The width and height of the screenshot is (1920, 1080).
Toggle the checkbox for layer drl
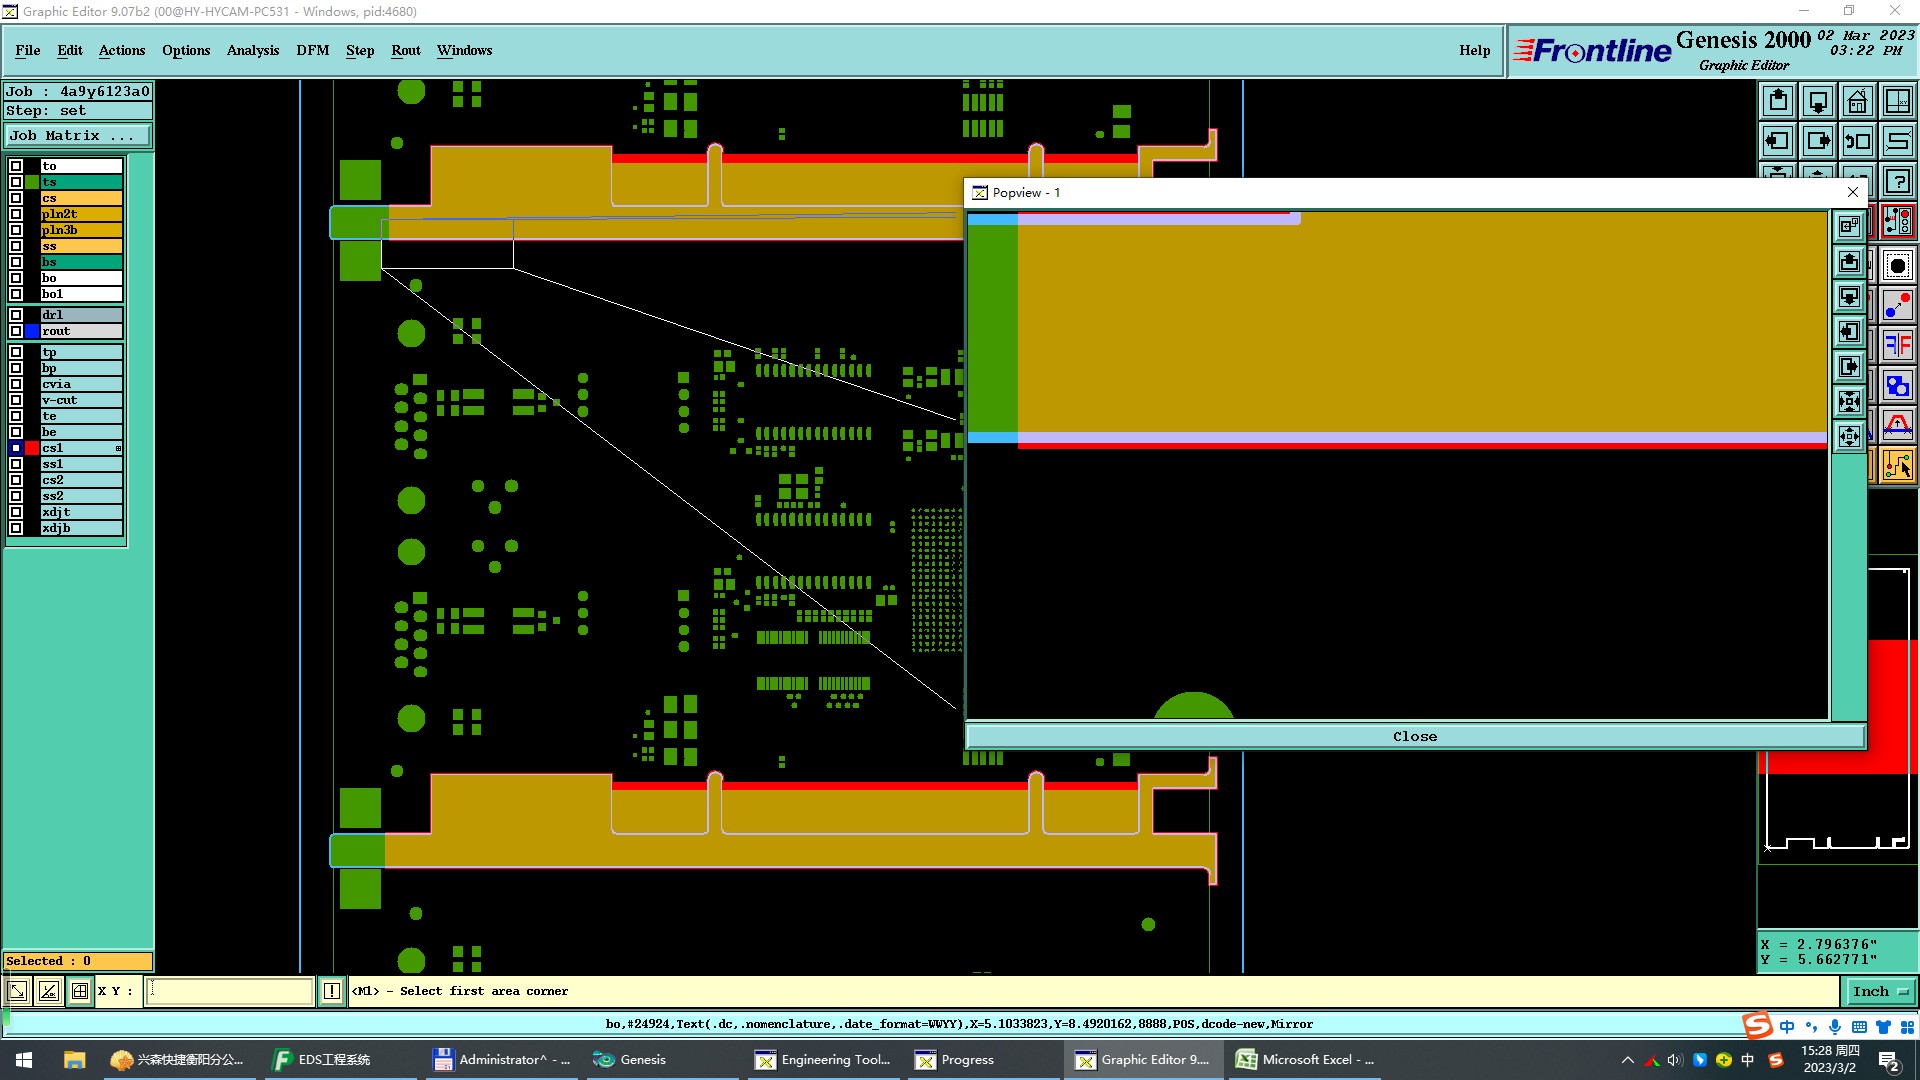(16, 315)
